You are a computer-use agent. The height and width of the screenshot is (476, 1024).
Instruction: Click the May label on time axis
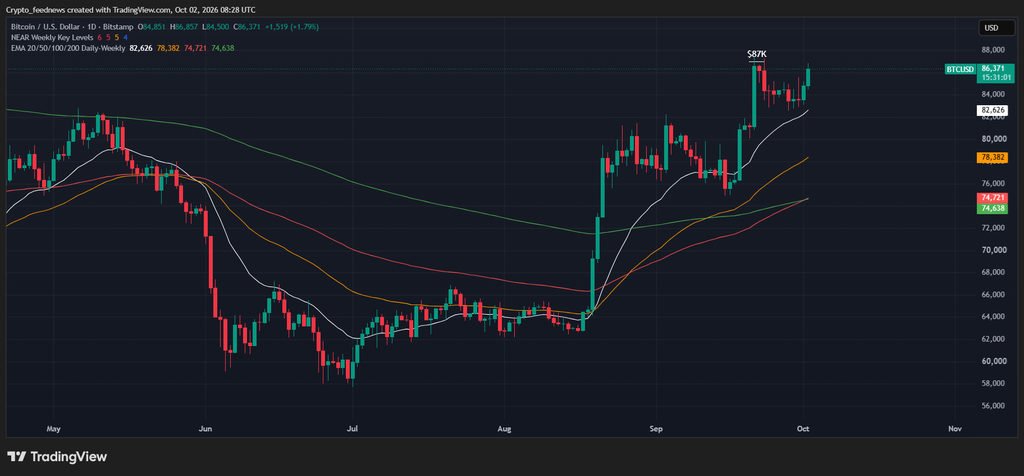tap(54, 429)
